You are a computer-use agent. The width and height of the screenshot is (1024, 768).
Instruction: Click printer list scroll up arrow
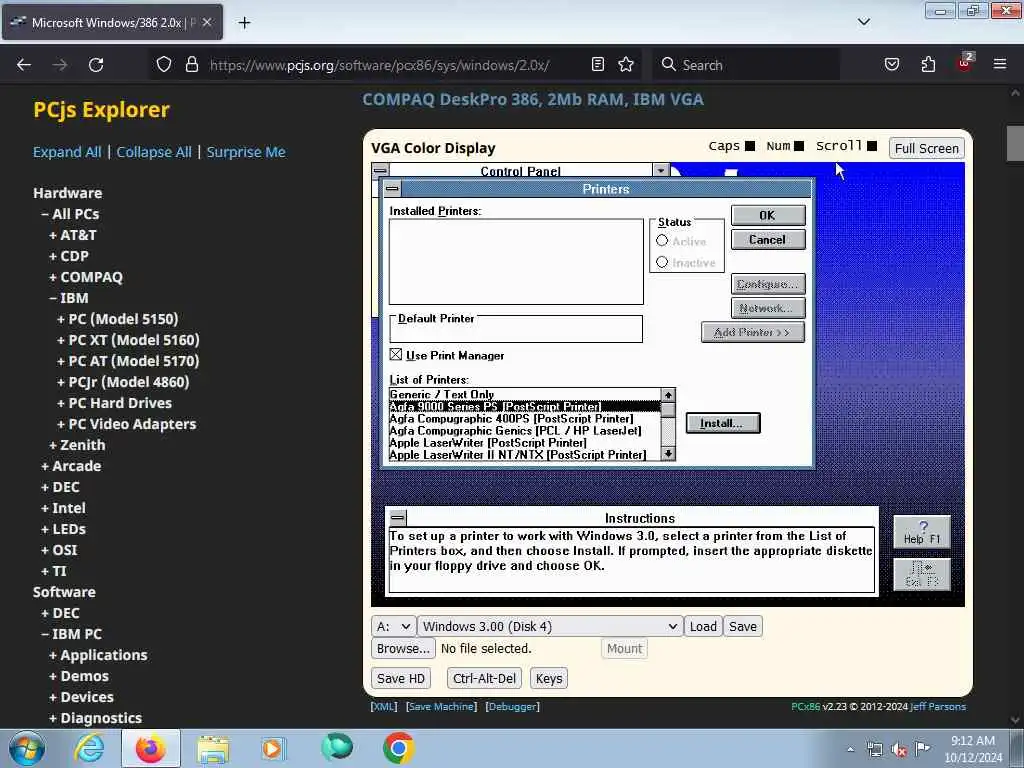[668, 394]
